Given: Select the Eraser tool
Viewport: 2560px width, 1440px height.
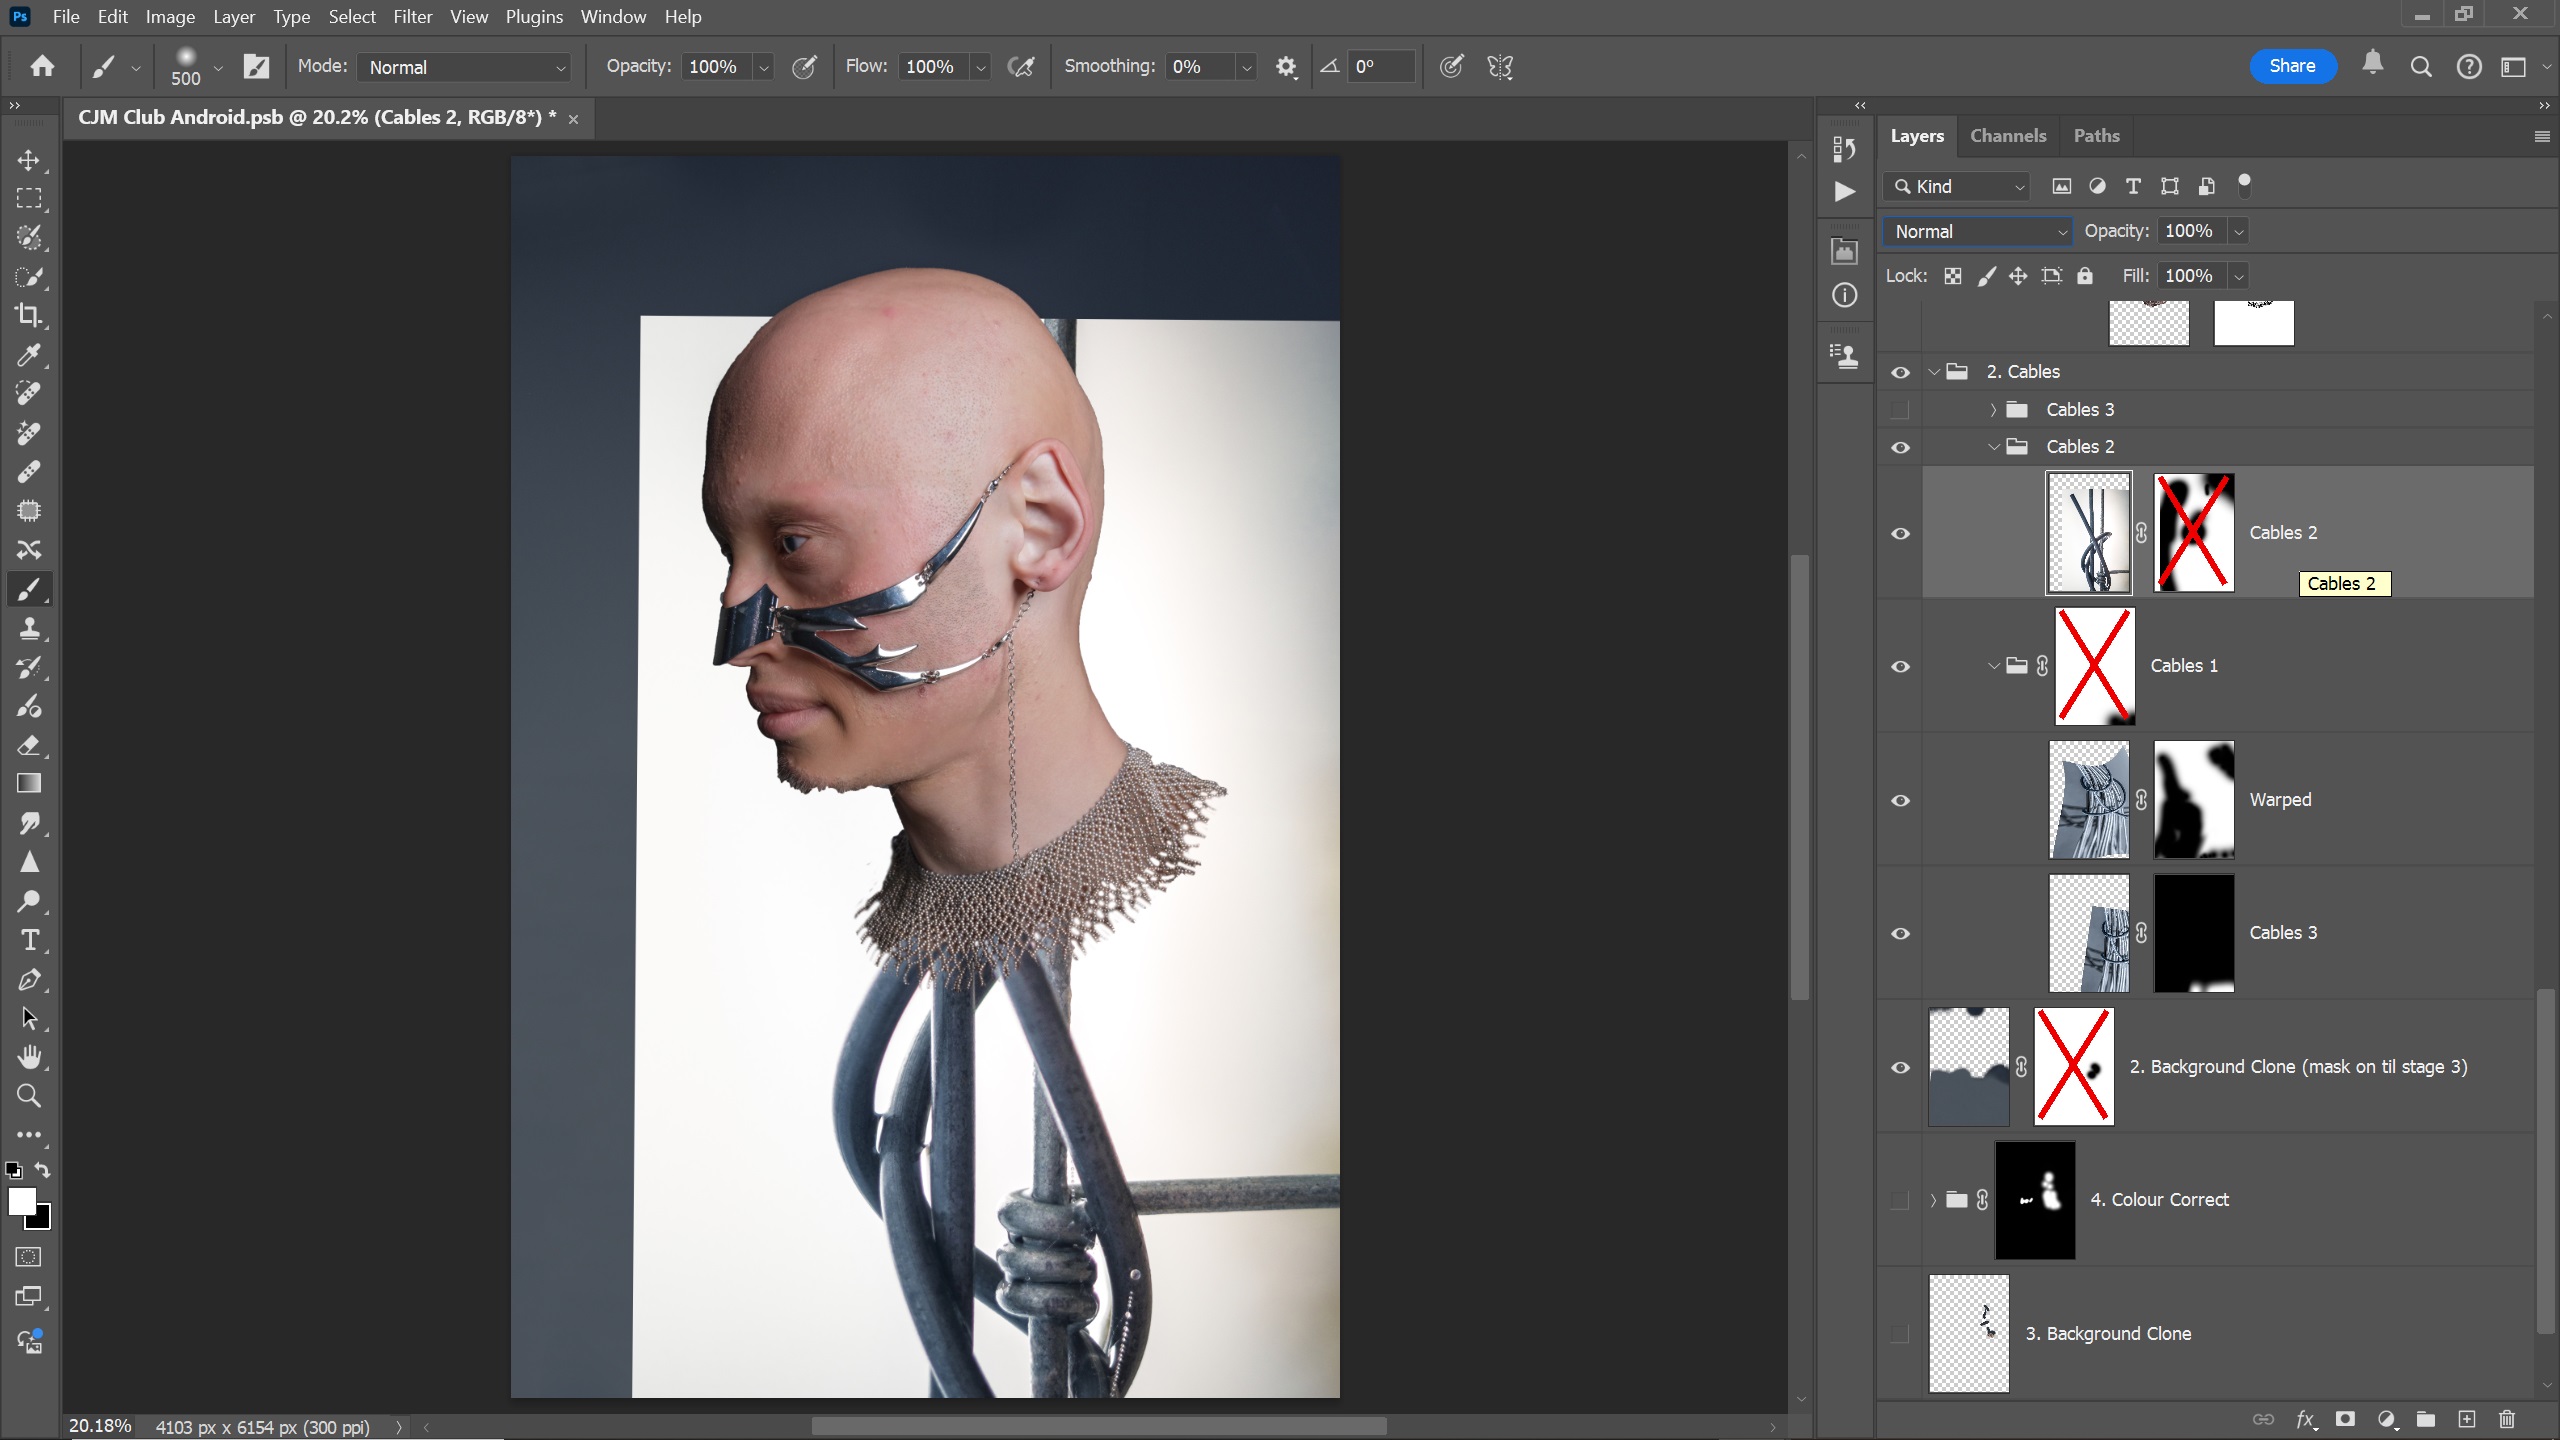Looking at the screenshot, I should [x=29, y=746].
